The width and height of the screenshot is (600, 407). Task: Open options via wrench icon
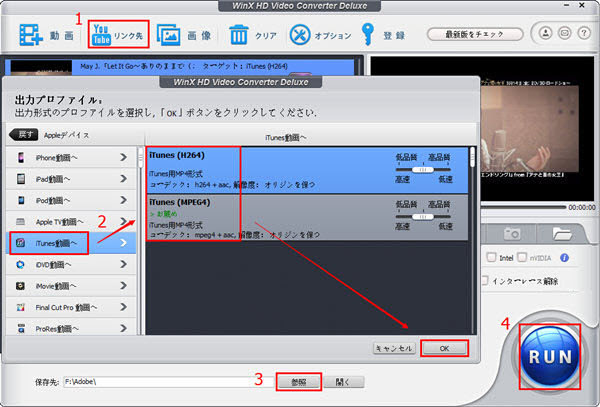(x=300, y=35)
